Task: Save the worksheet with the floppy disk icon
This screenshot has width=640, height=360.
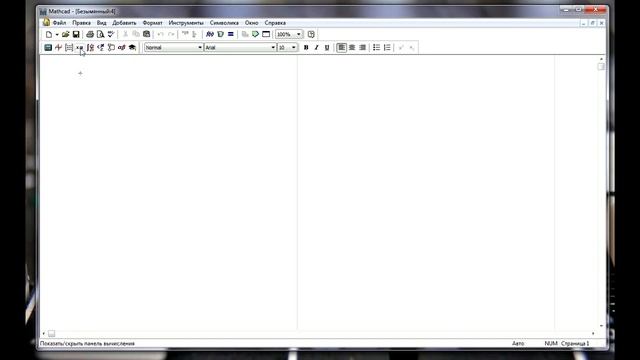Action: pyautogui.click(x=76, y=34)
